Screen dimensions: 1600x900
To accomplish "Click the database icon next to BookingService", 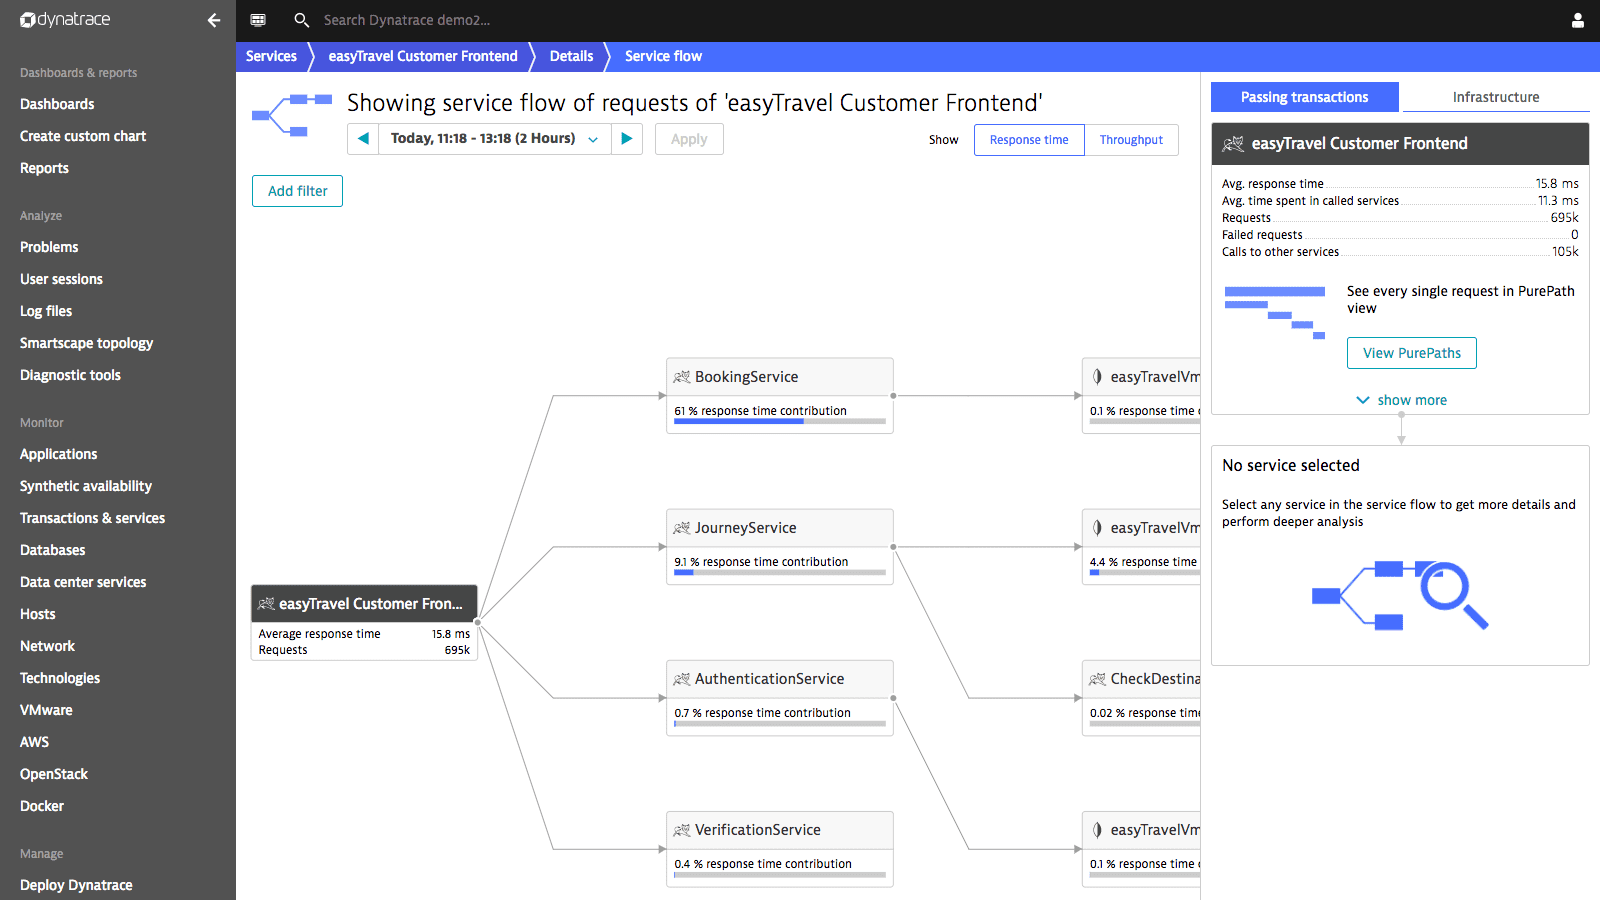I will tap(1097, 377).
